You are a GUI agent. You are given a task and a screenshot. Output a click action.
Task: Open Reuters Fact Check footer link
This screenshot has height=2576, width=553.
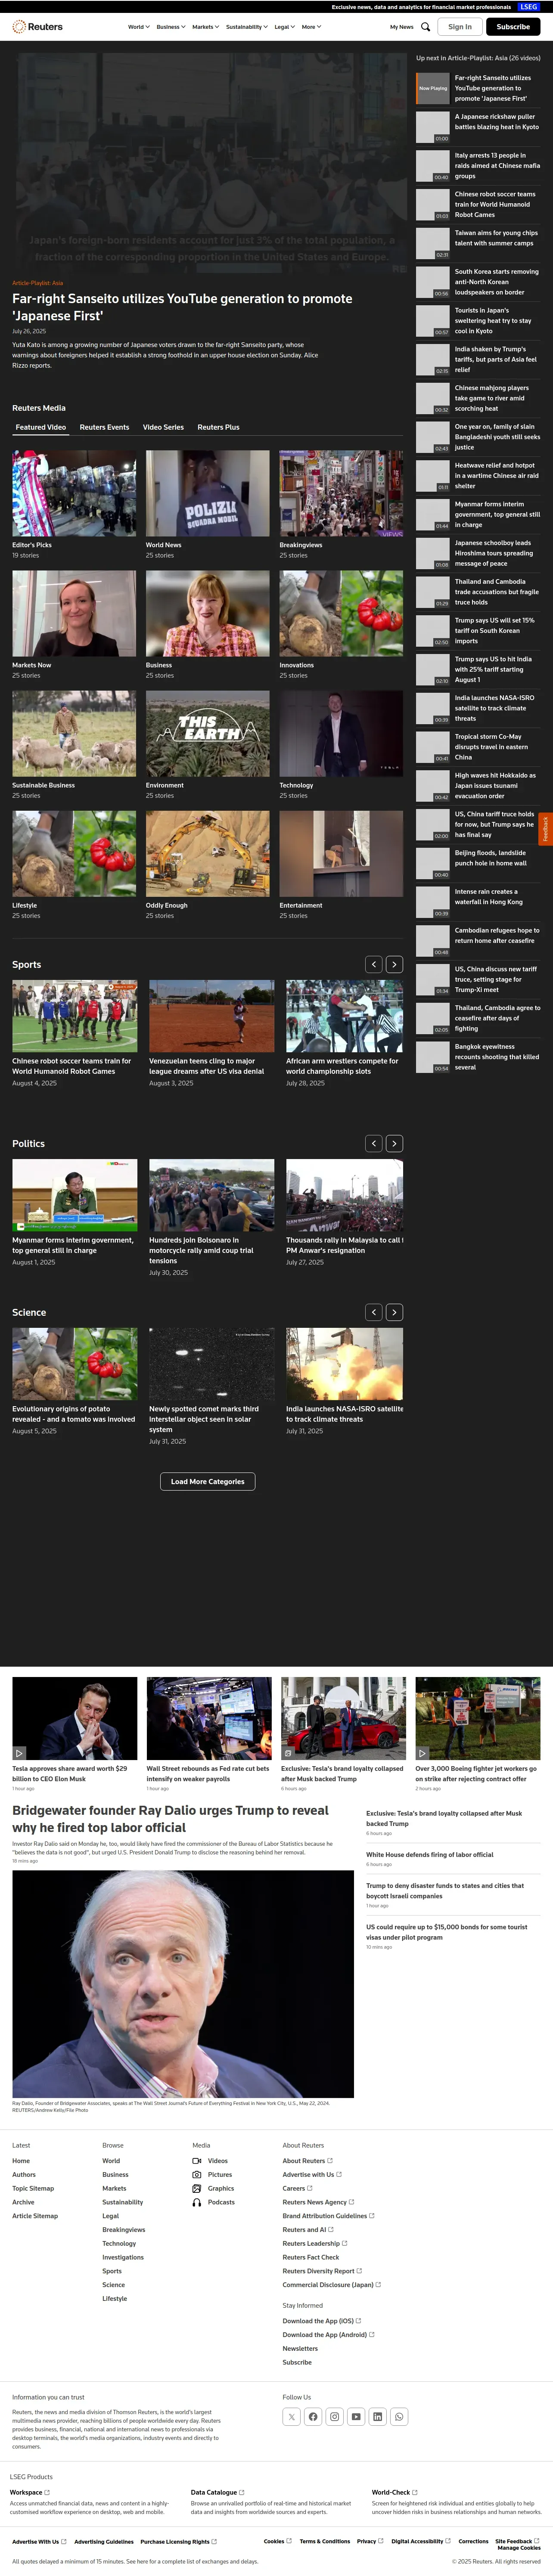311,2256
